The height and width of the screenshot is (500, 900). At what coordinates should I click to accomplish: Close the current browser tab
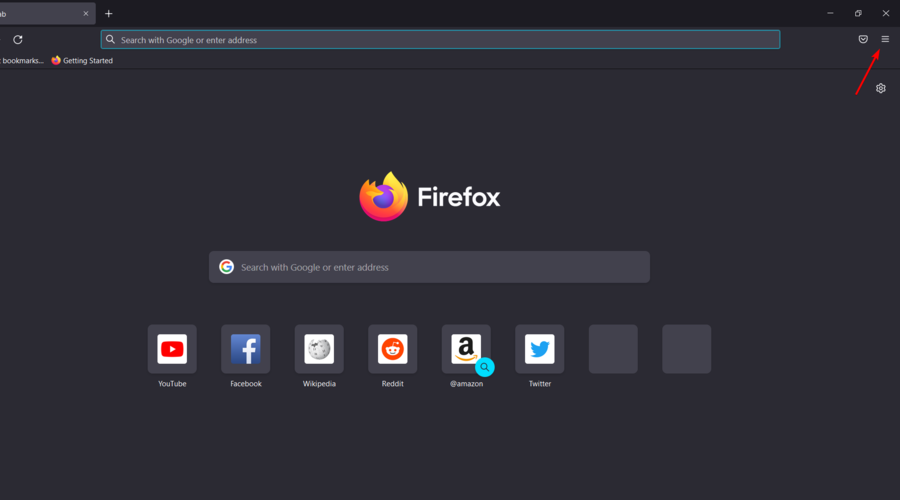(86, 13)
